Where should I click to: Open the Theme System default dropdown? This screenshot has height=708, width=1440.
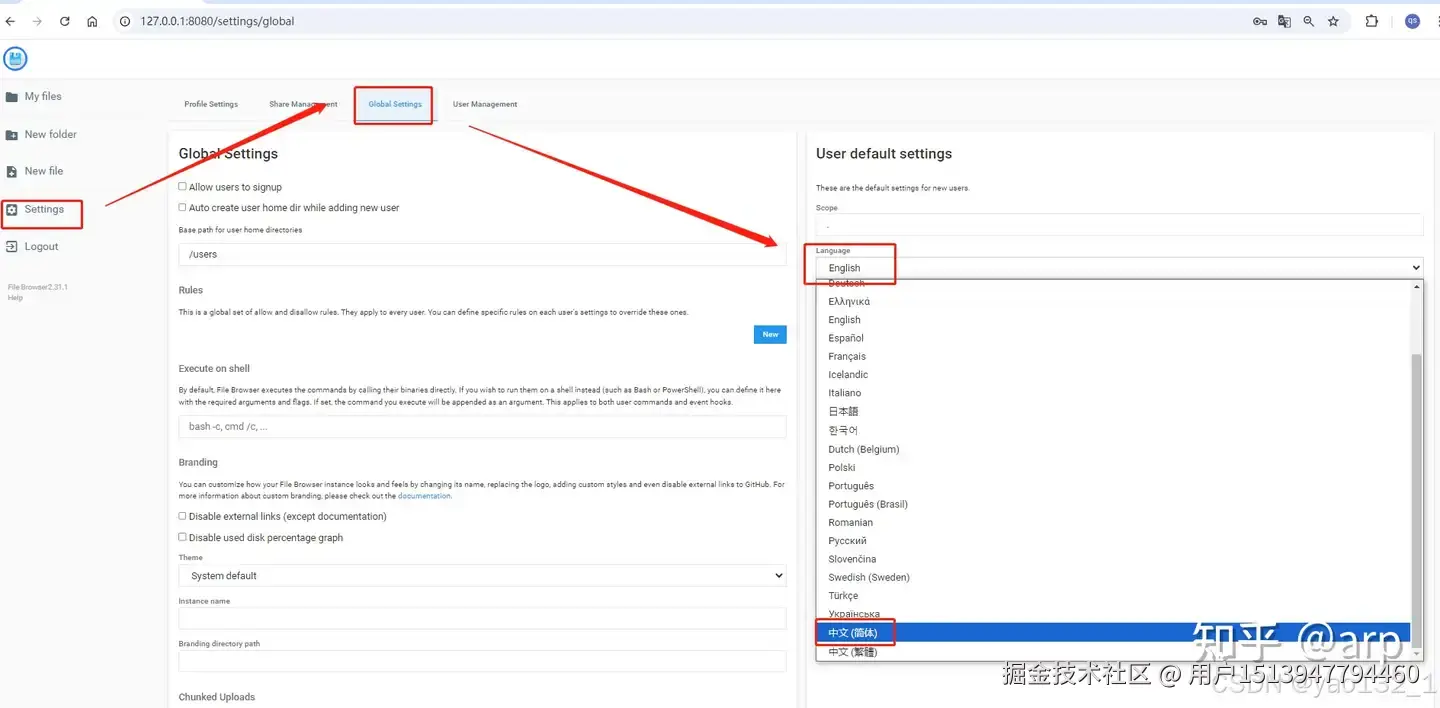pos(482,576)
